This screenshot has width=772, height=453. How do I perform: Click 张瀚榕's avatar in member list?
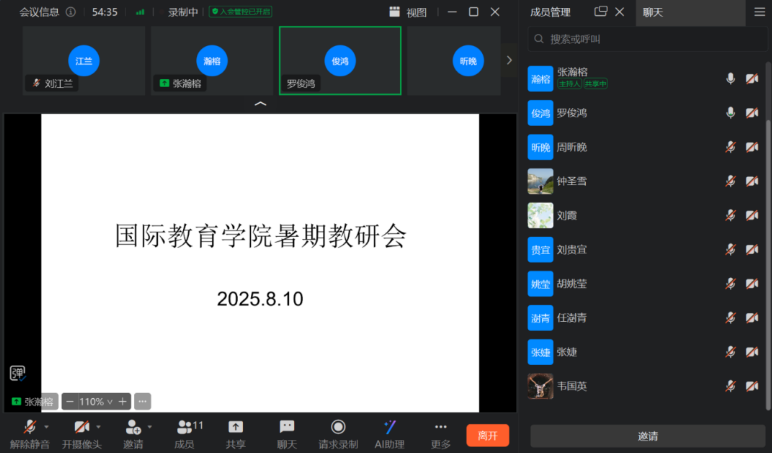click(x=540, y=79)
